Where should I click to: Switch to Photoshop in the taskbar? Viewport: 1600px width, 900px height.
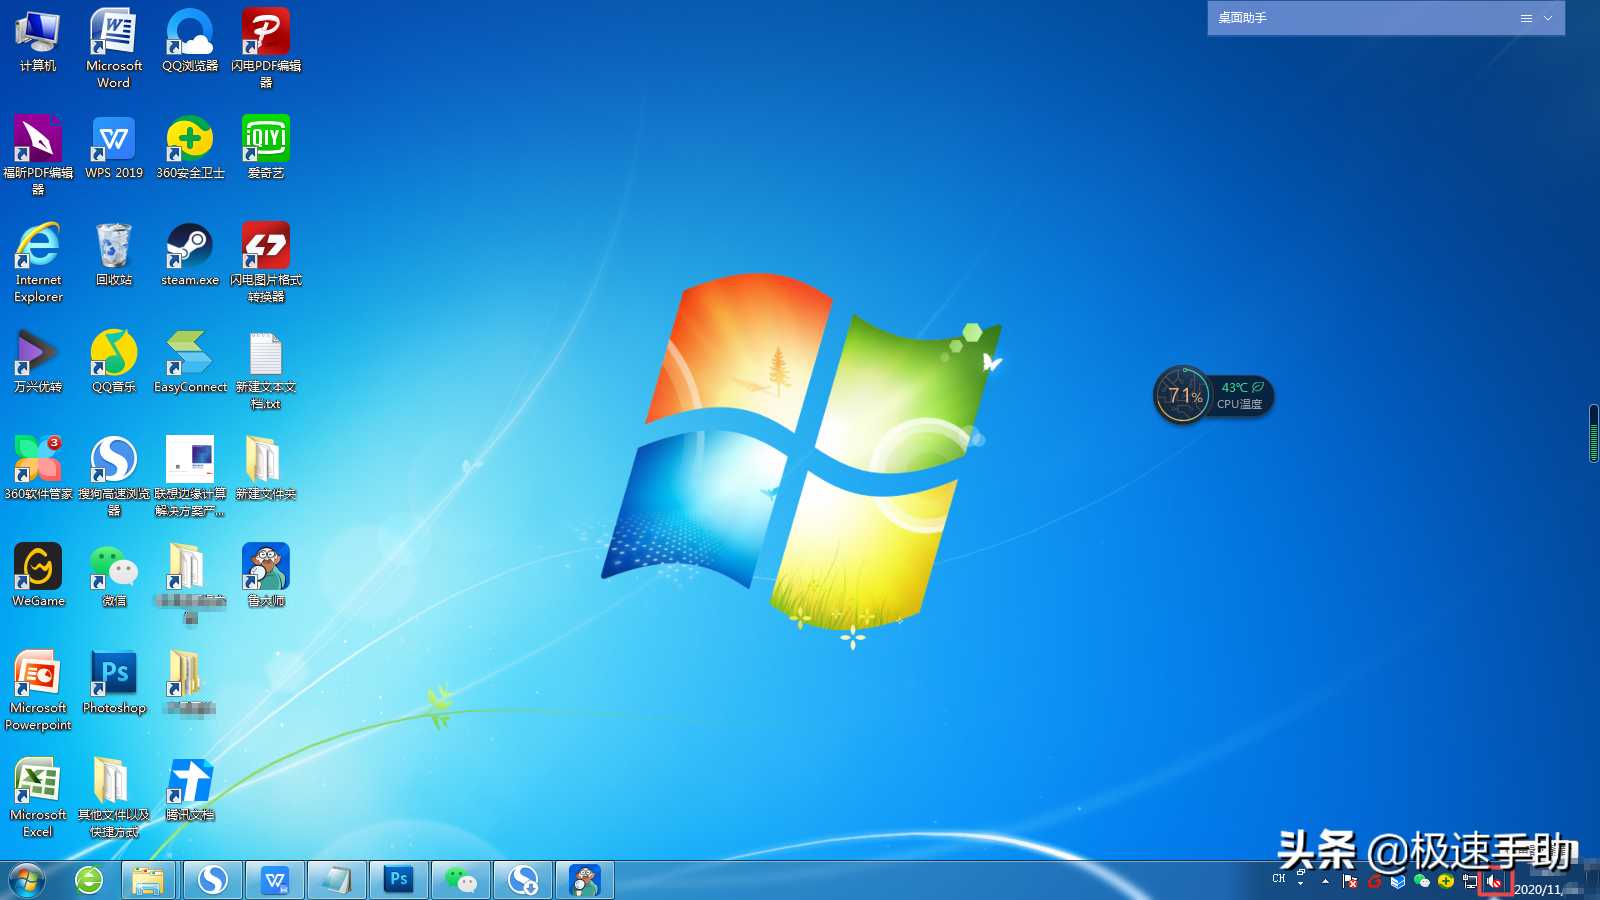coord(398,880)
